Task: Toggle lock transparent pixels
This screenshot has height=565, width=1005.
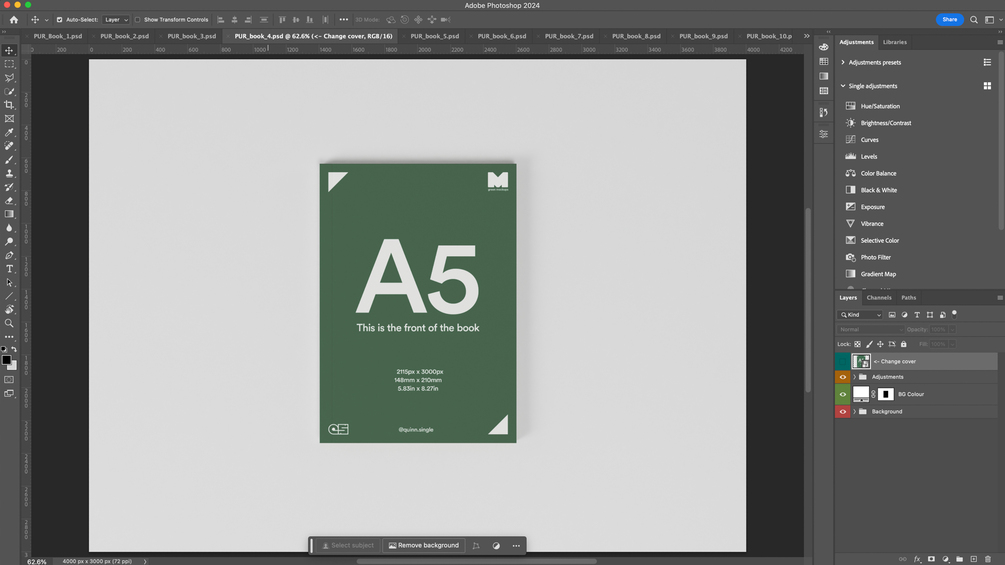Action: 858,344
